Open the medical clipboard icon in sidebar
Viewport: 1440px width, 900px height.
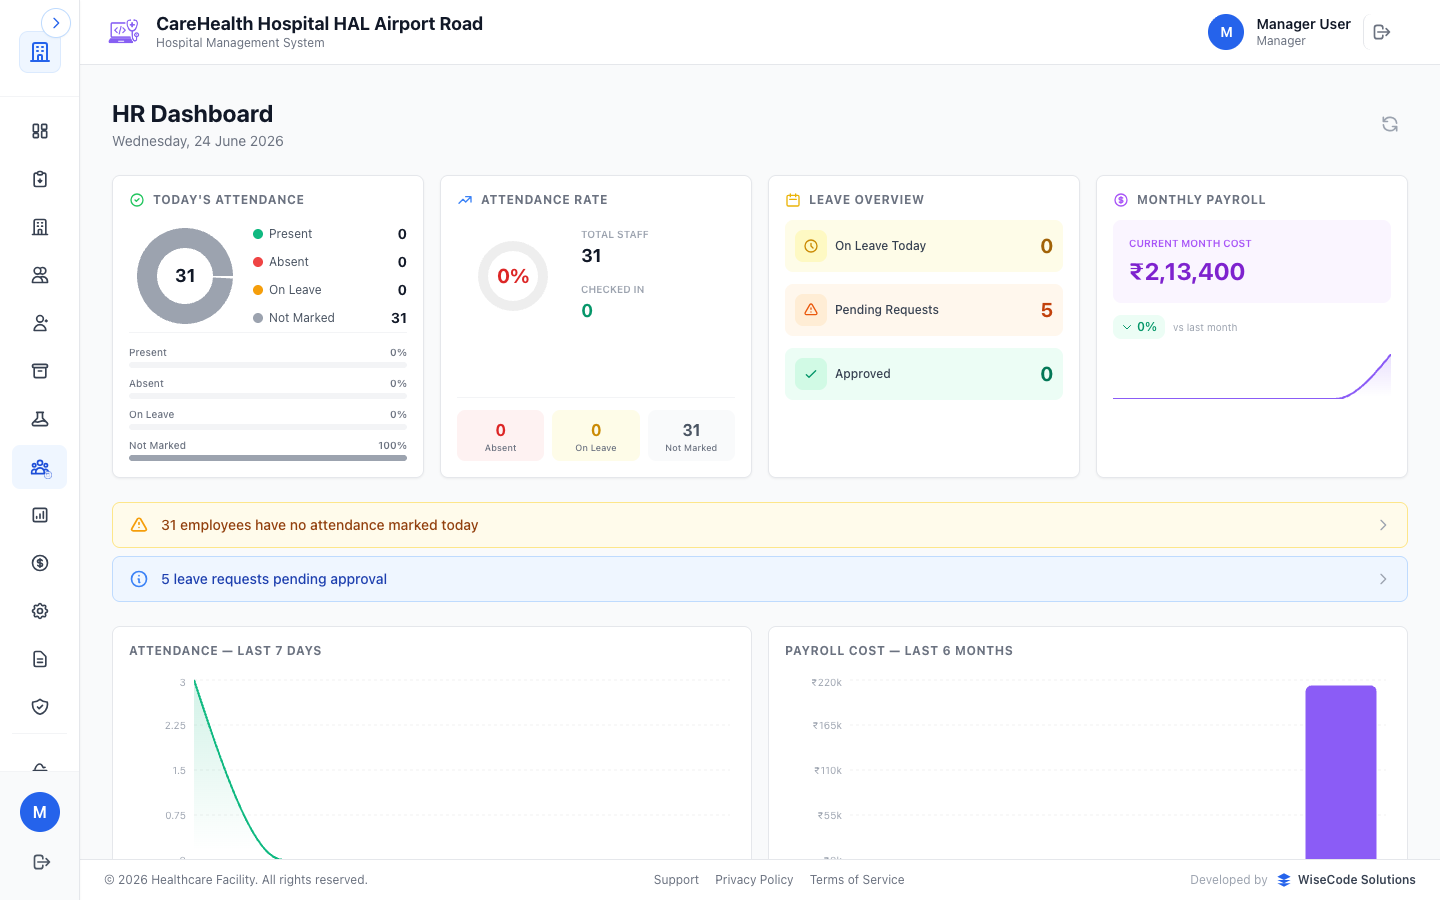point(40,179)
